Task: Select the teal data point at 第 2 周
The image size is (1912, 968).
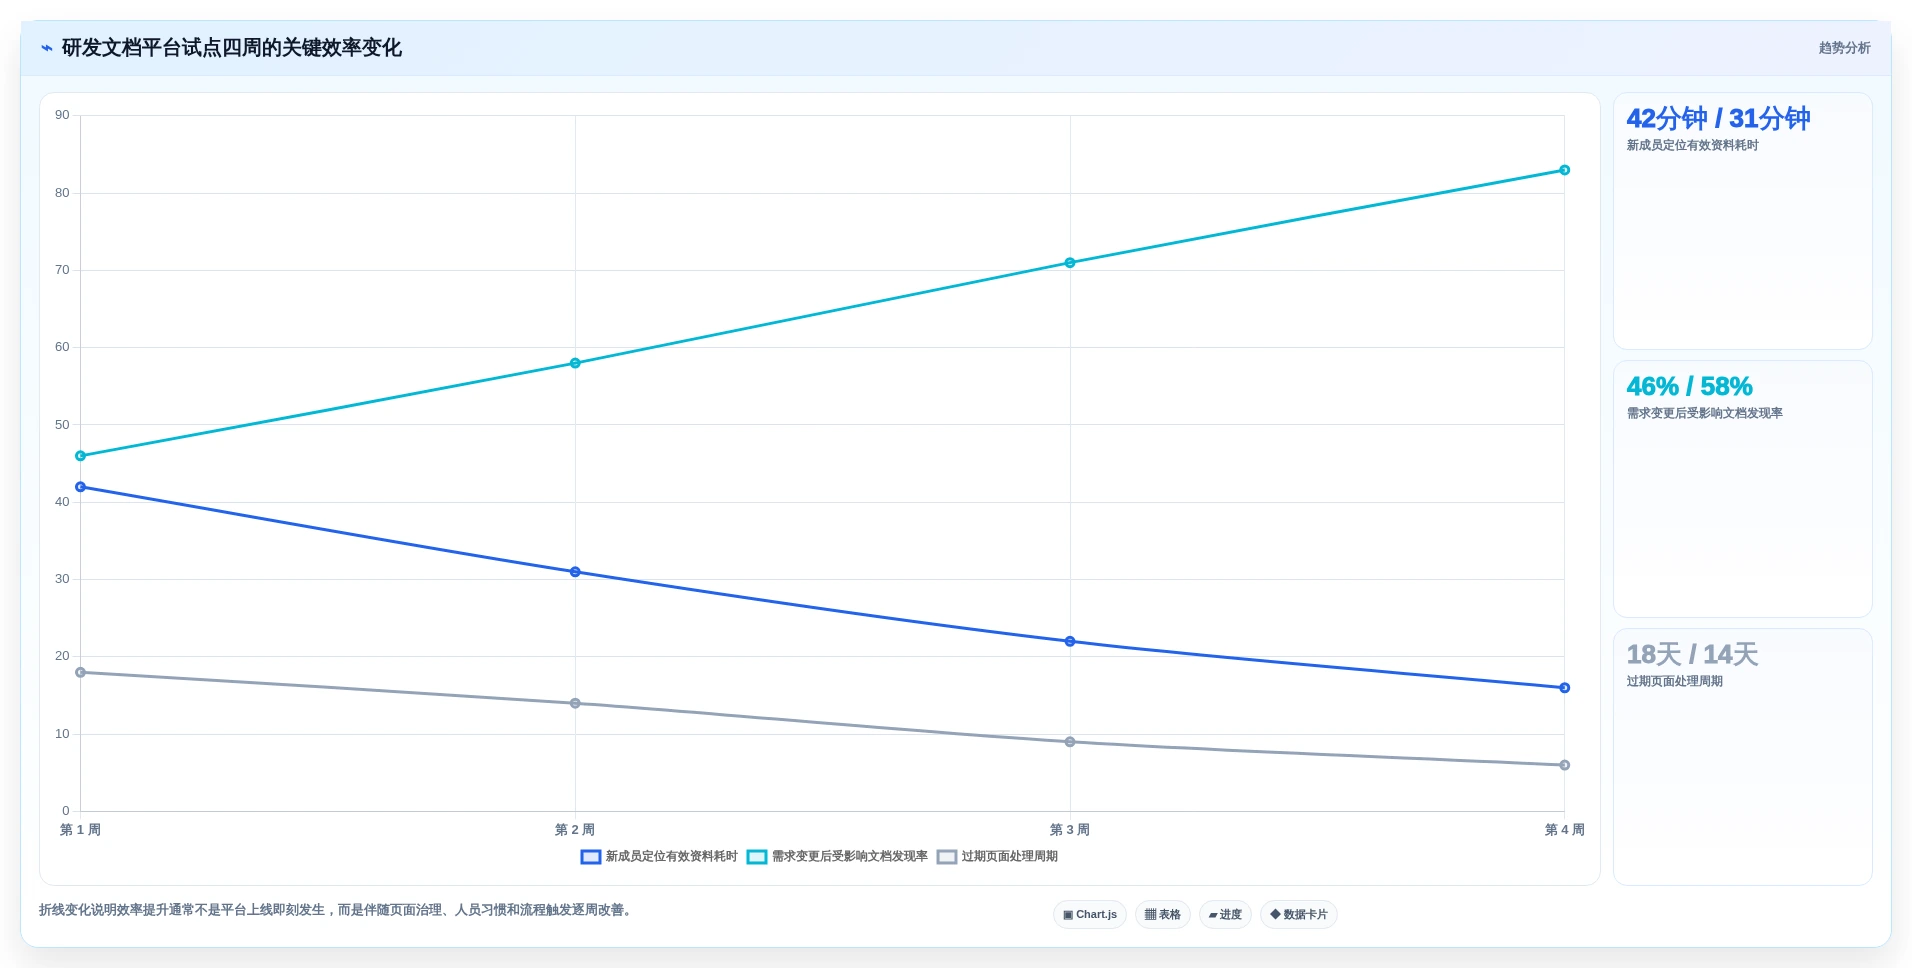Action: pos(575,363)
